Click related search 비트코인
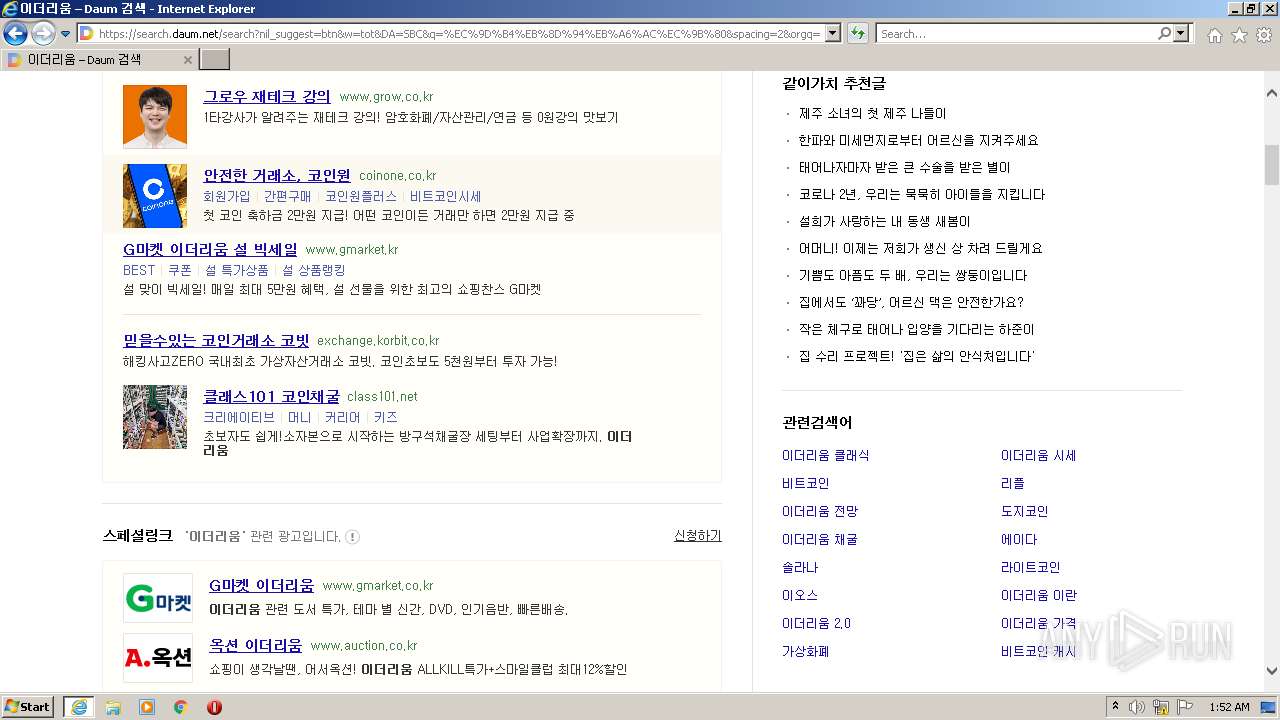 pos(805,484)
